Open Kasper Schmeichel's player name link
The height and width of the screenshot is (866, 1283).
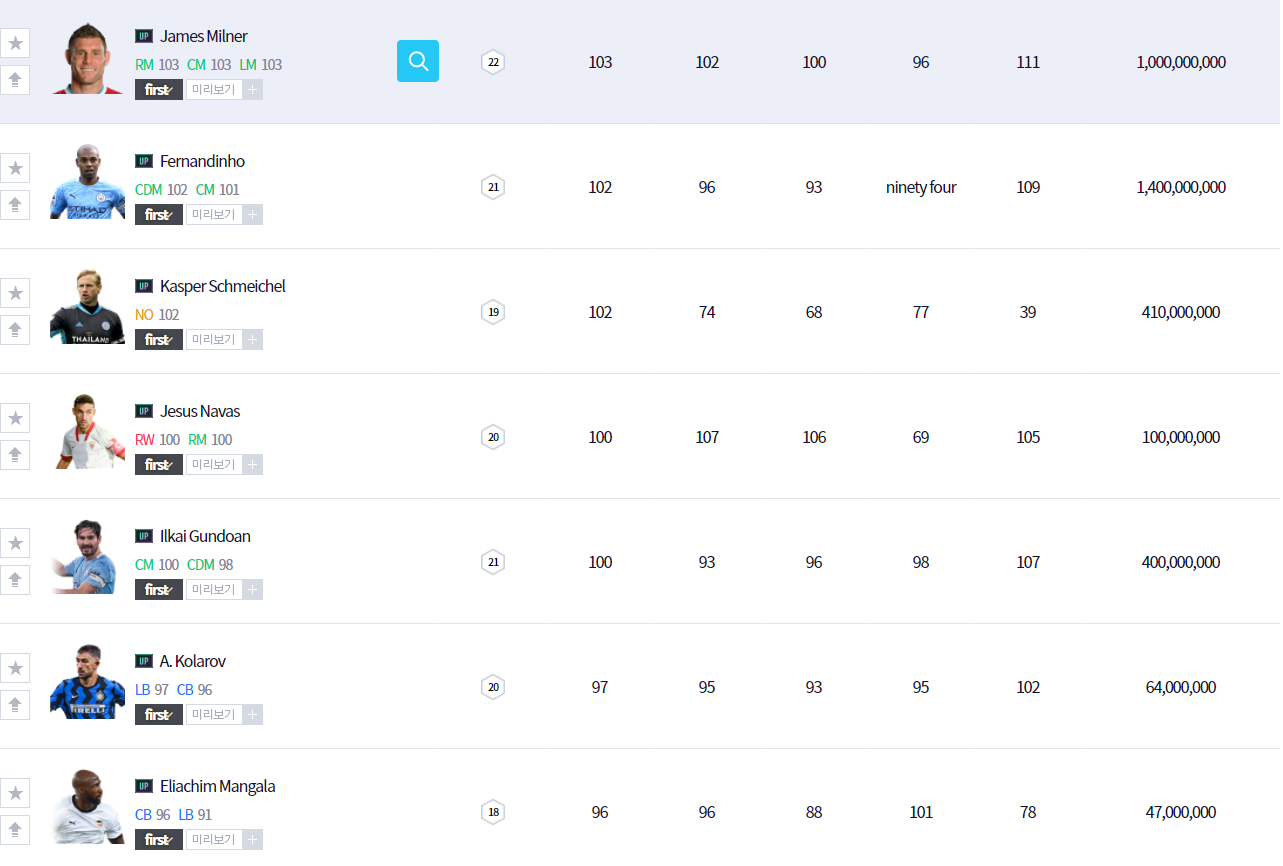(222, 286)
